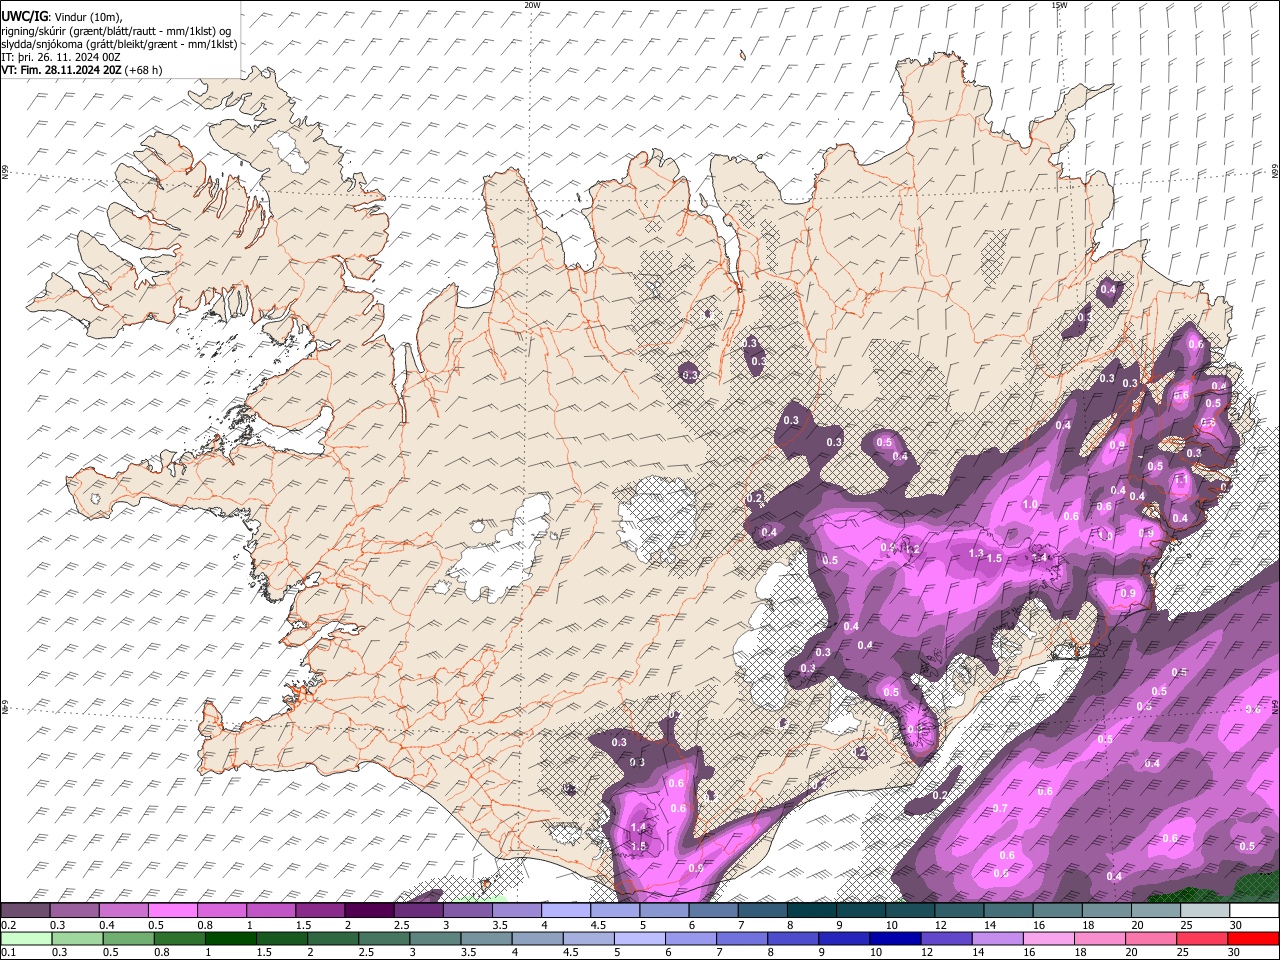This screenshot has width=1280, height=960.
Task: Click the bottom row swatch labeled 7
Action: coord(742,938)
